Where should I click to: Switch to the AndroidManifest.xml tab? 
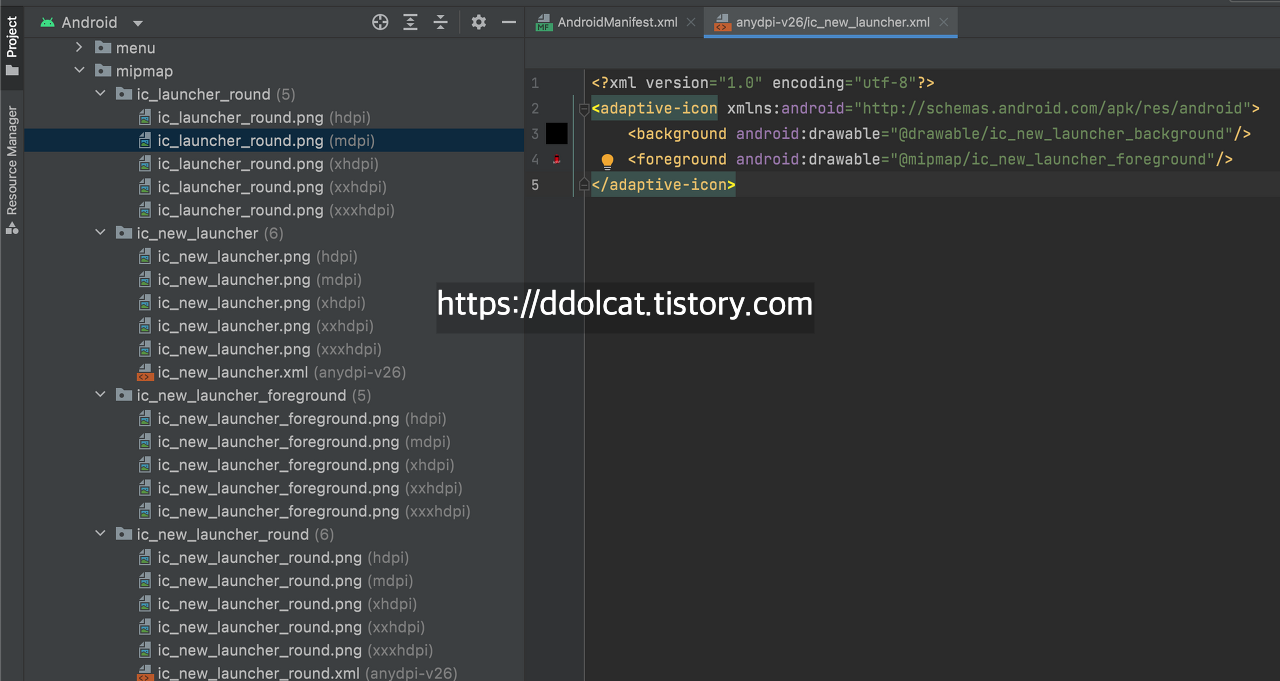click(x=616, y=22)
